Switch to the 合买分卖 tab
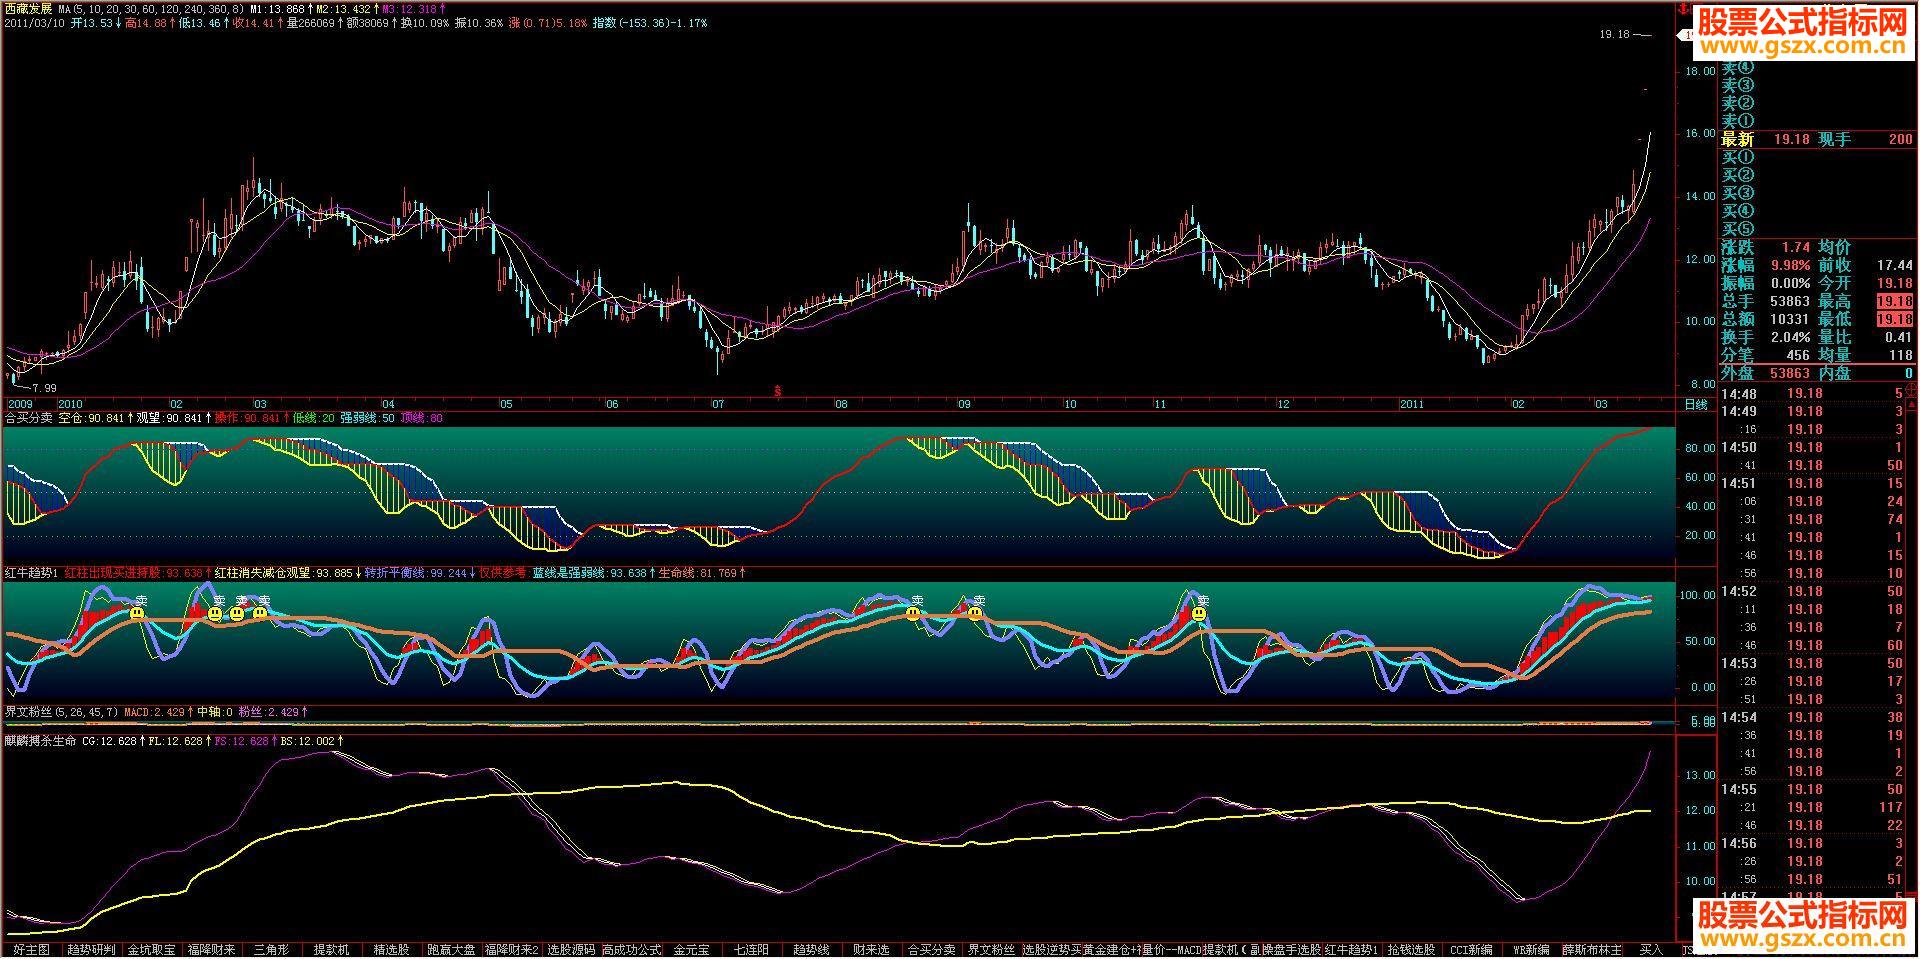1920x959 pixels. pos(931,949)
